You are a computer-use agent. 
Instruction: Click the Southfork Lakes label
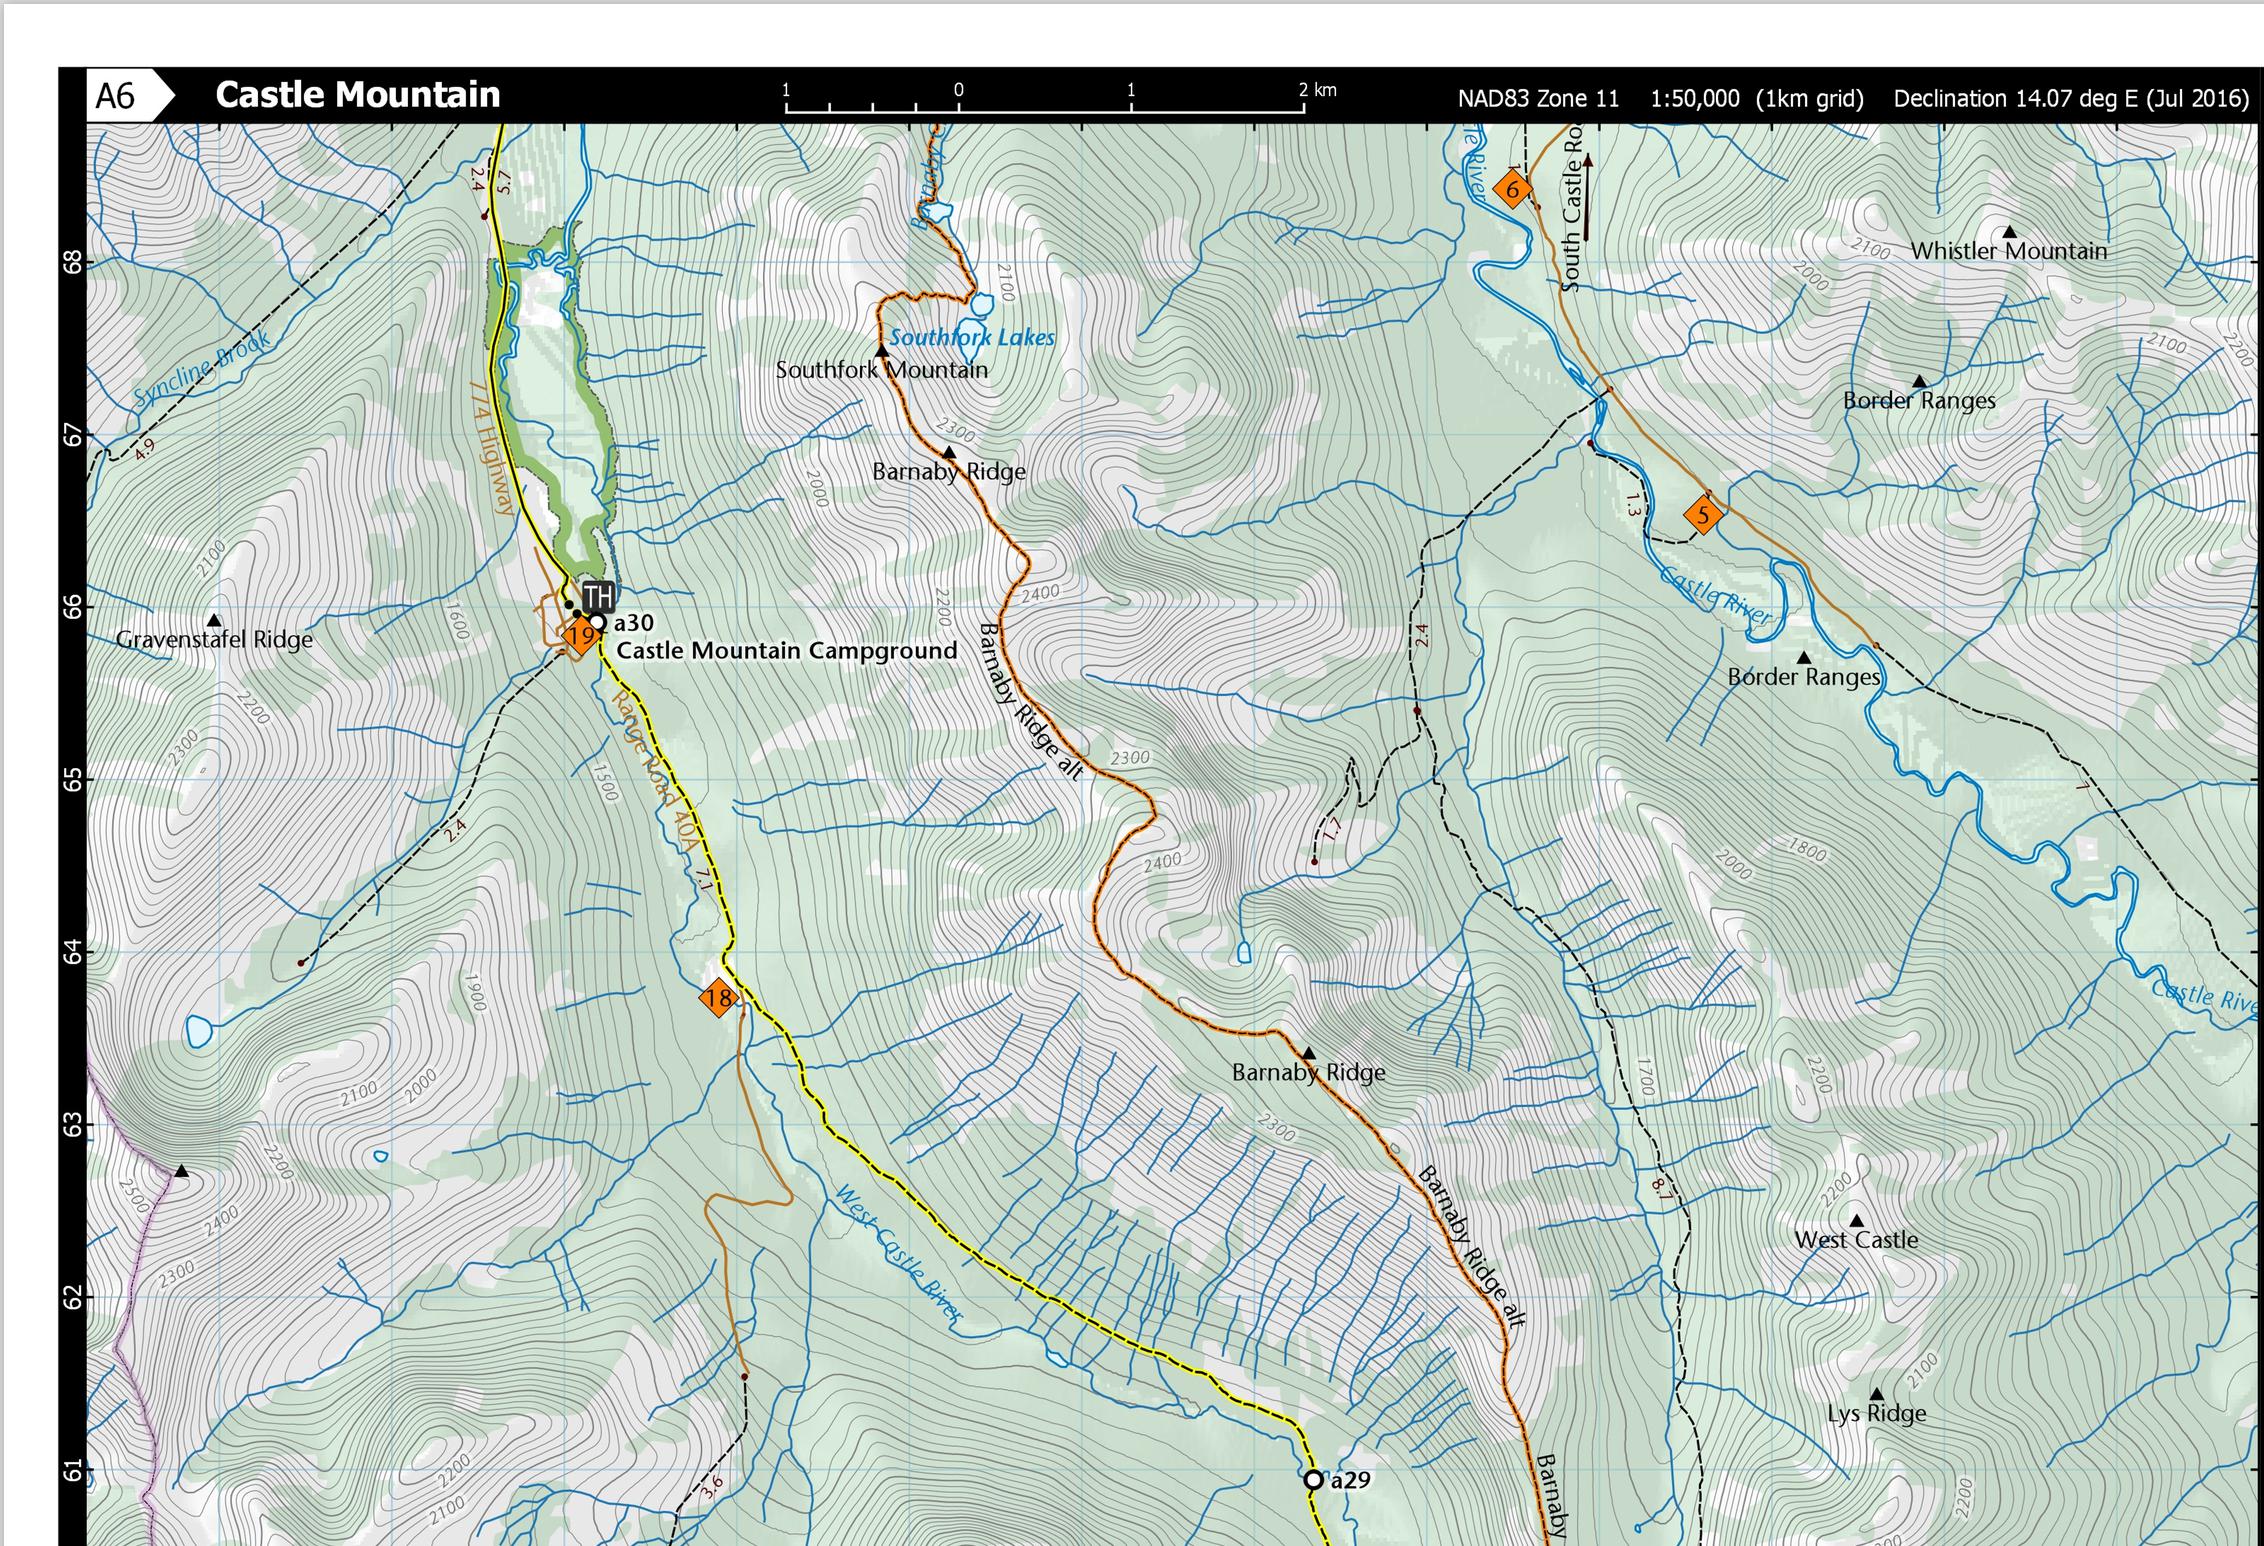click(972, 338)
